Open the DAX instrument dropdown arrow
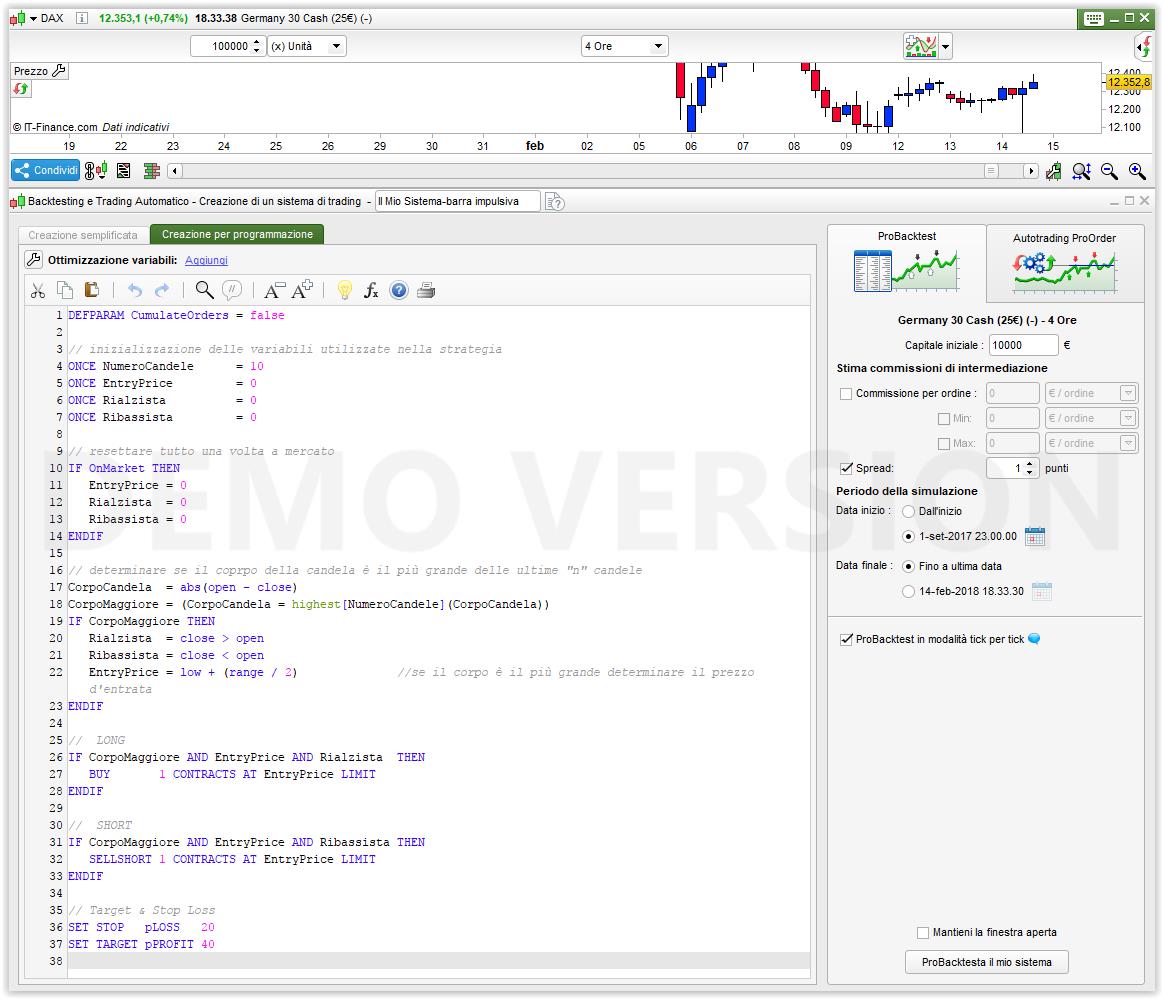 (33, 19)
